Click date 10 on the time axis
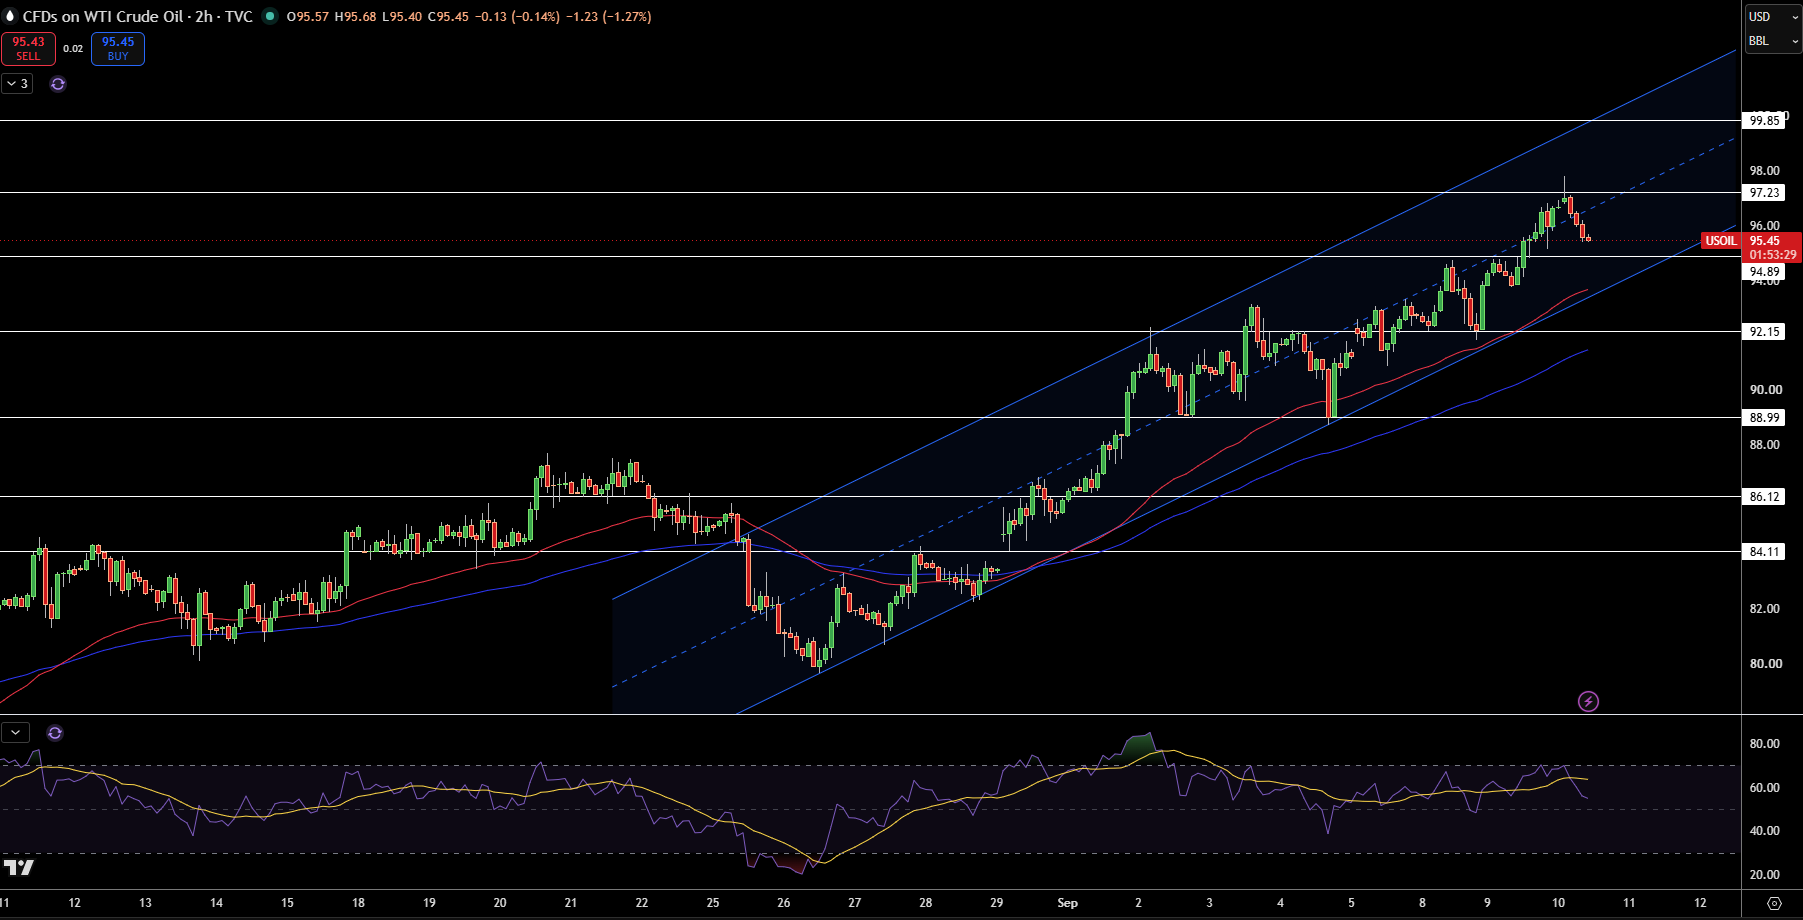The width and height of the screenshot is (1803, 920). coord(1558,903)
